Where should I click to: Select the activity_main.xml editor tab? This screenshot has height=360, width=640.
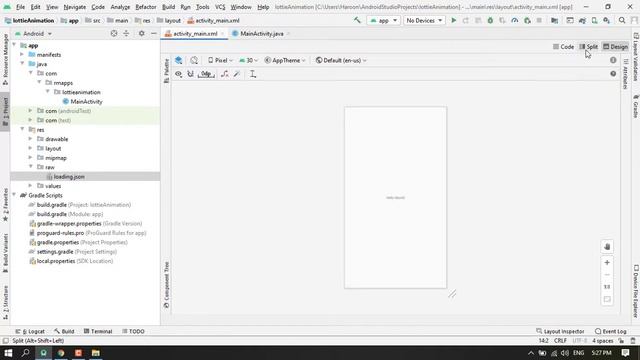pos(195,33)
